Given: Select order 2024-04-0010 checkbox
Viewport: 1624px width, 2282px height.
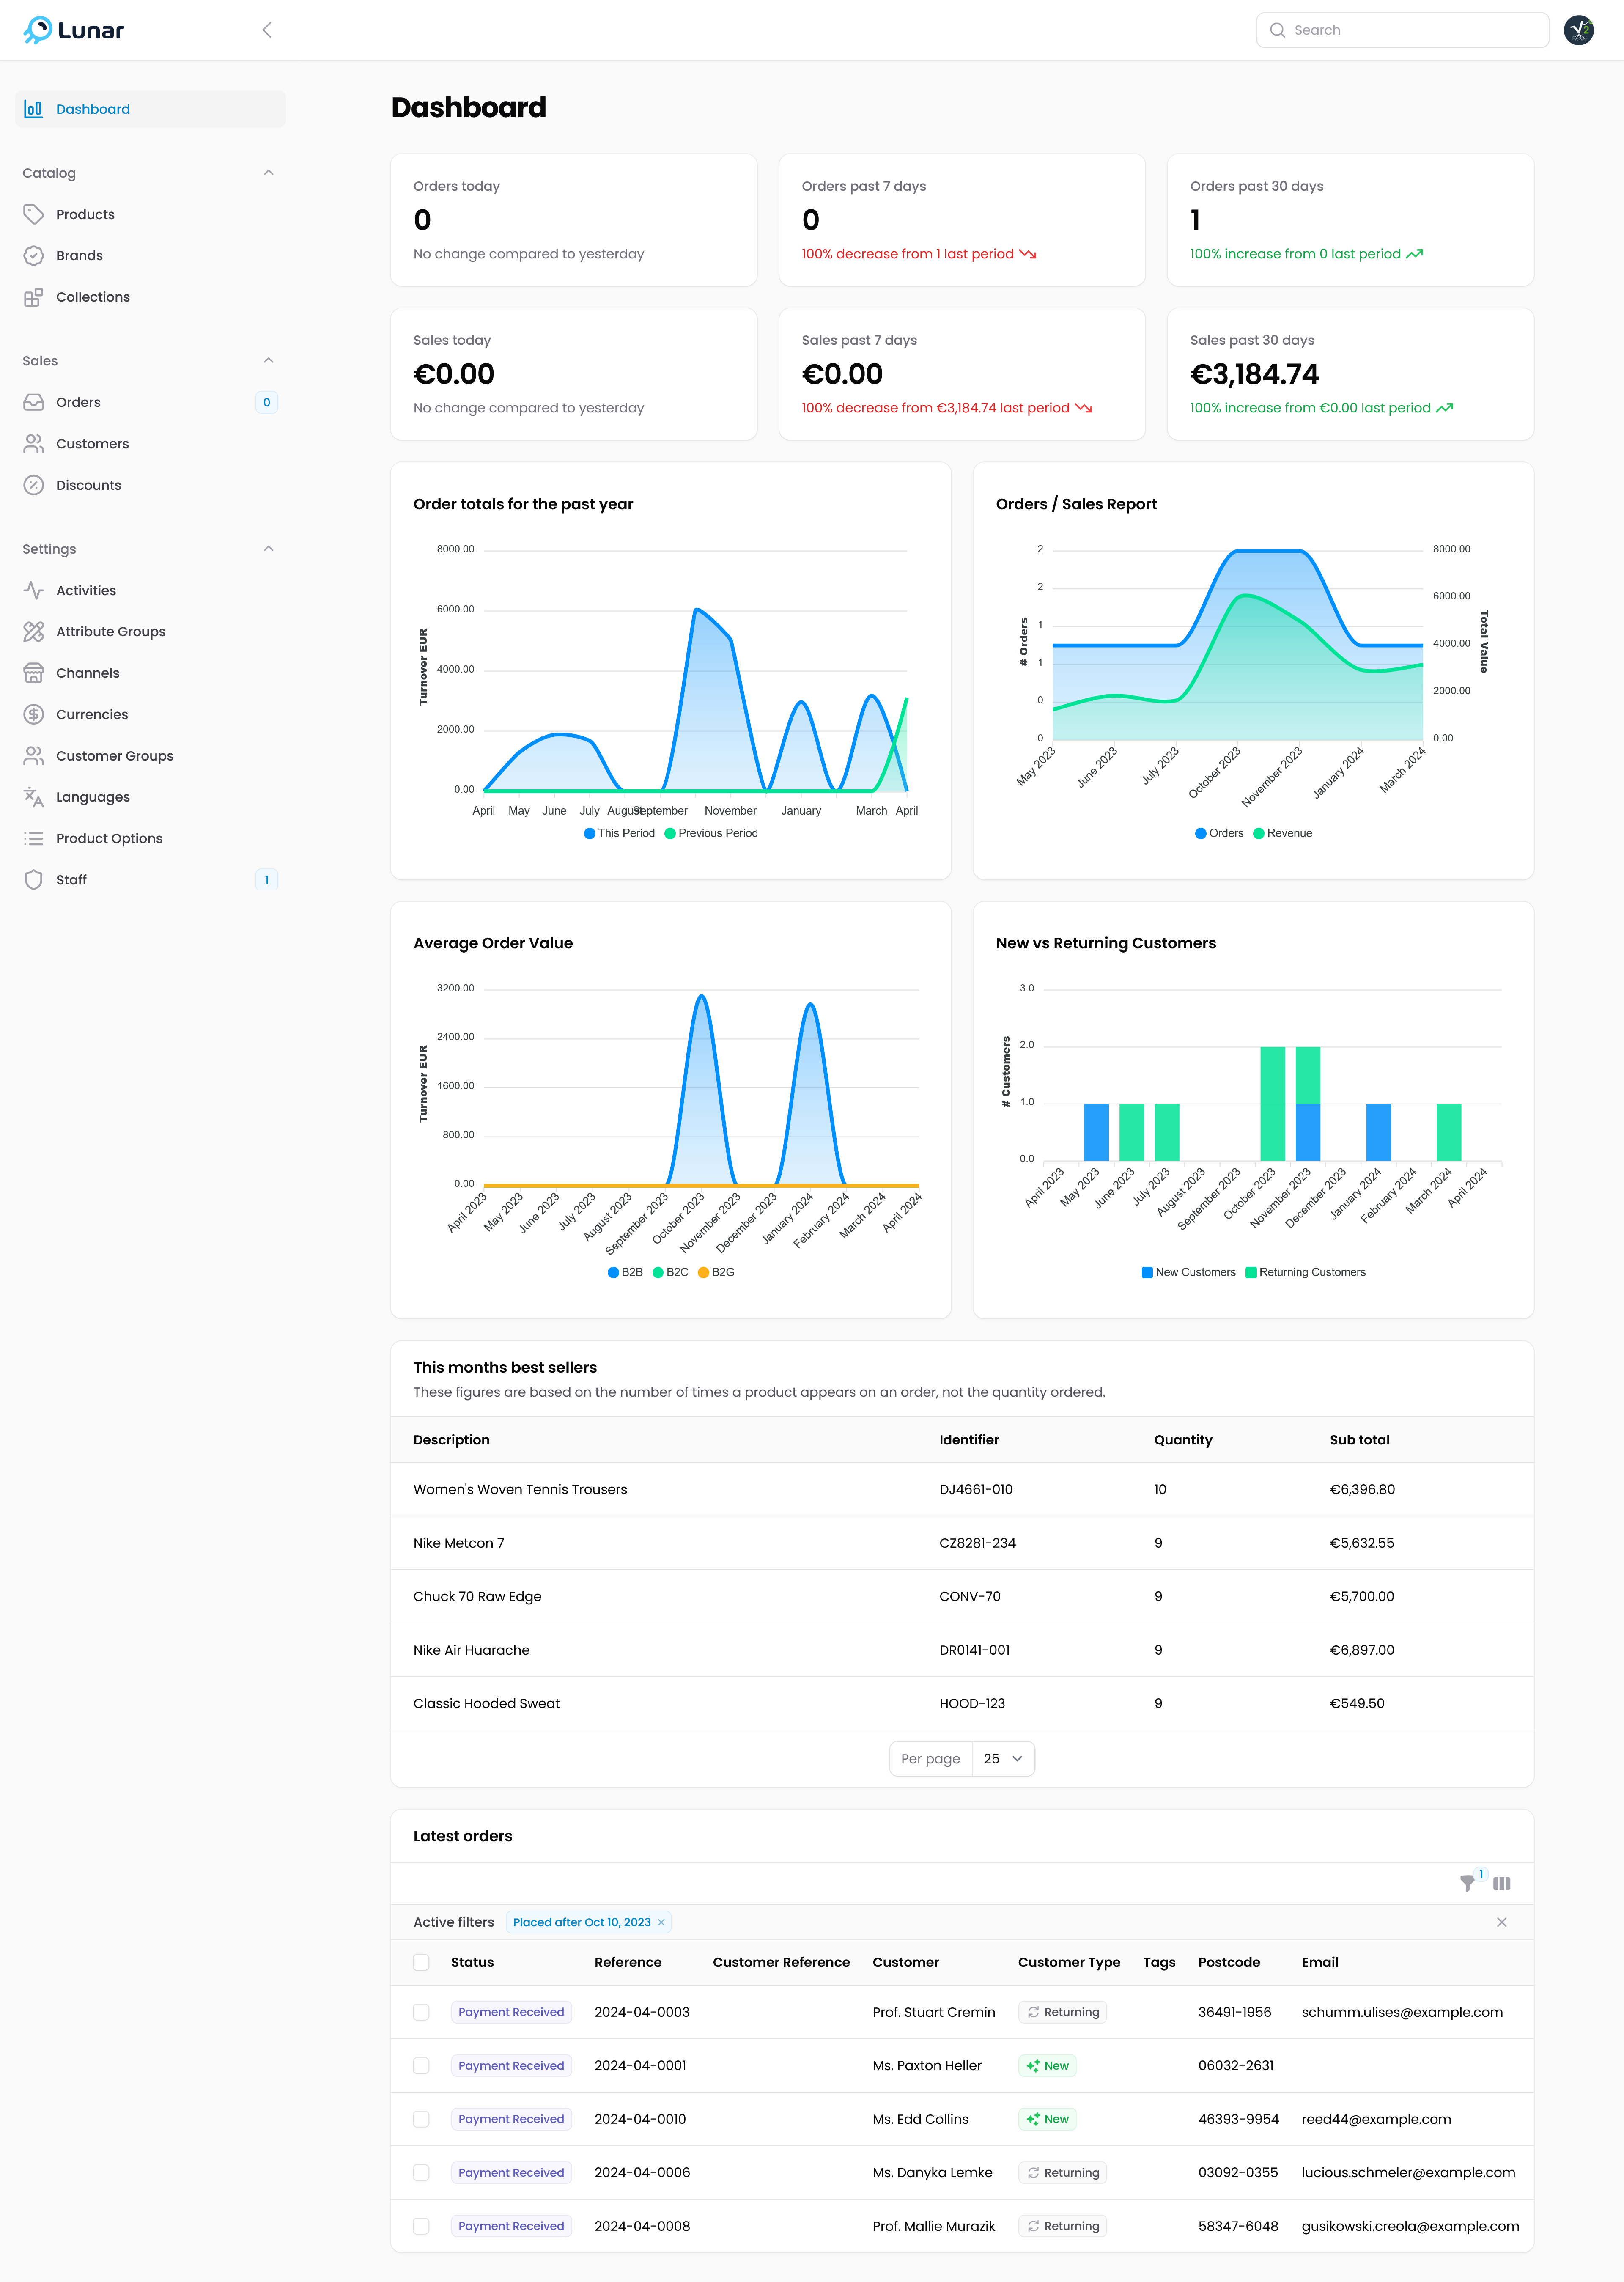Looking at the screenshot, I should 421,2119.
